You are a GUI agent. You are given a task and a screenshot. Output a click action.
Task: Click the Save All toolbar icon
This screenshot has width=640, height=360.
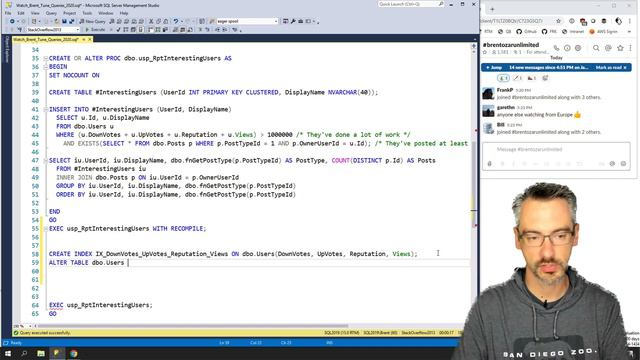[71, 21]
